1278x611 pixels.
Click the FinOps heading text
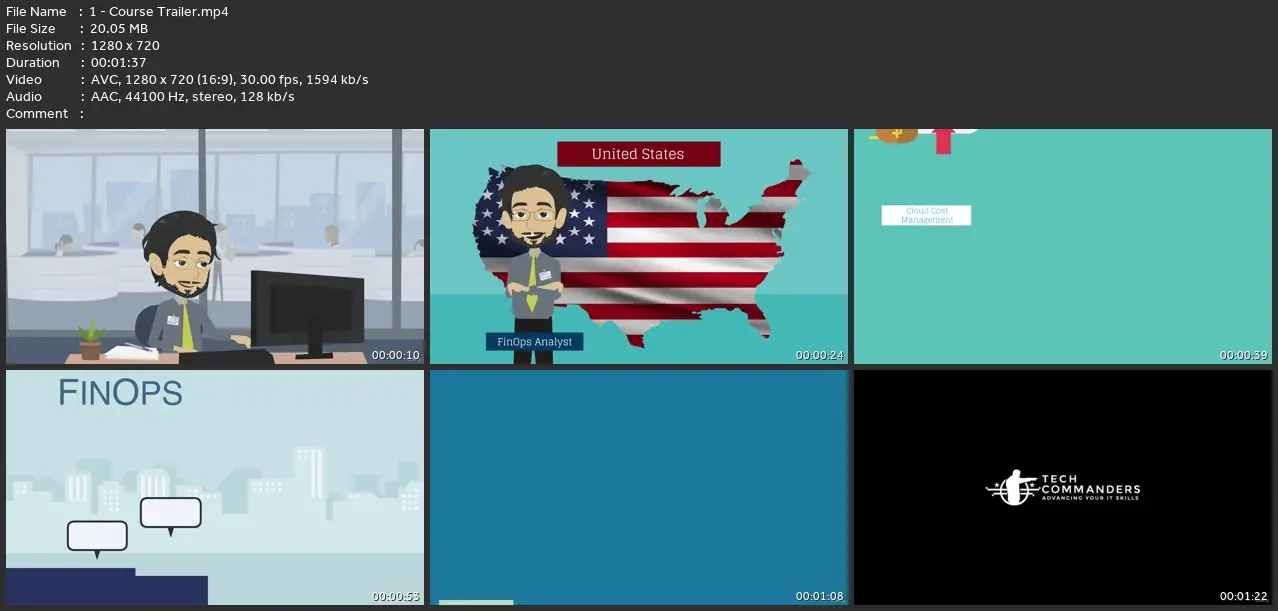120,393
